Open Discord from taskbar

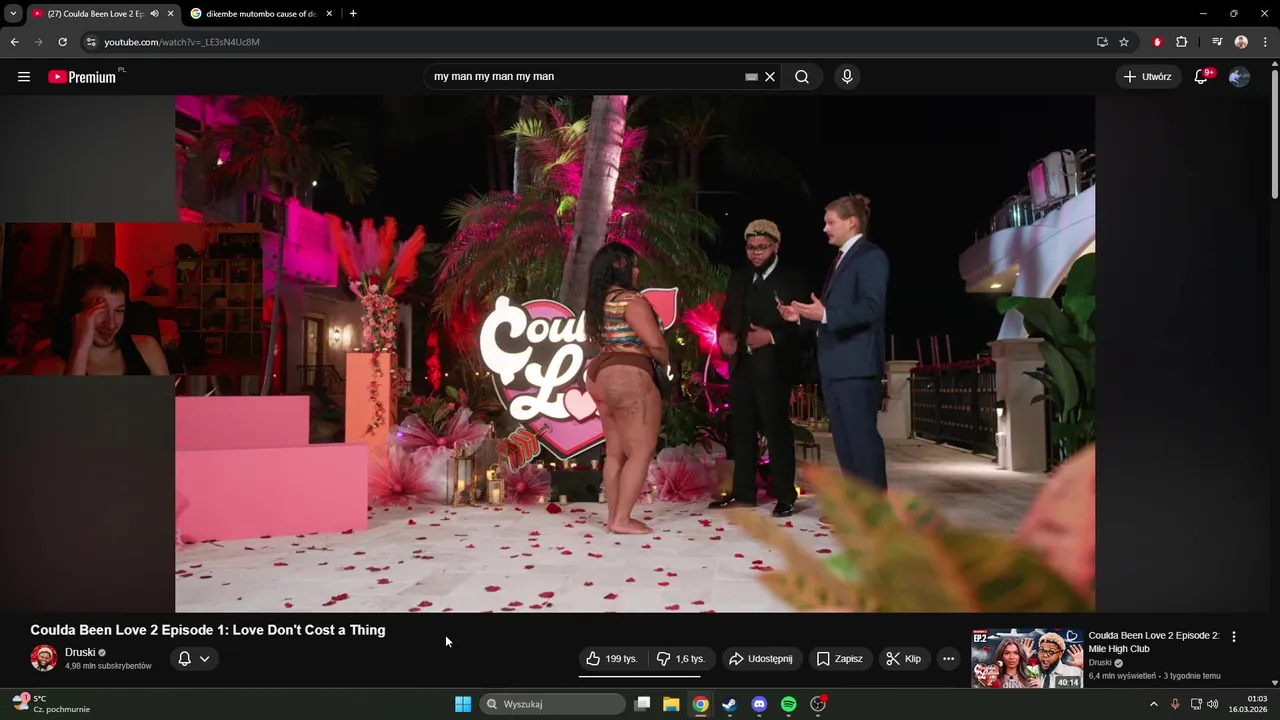(759, 704)
